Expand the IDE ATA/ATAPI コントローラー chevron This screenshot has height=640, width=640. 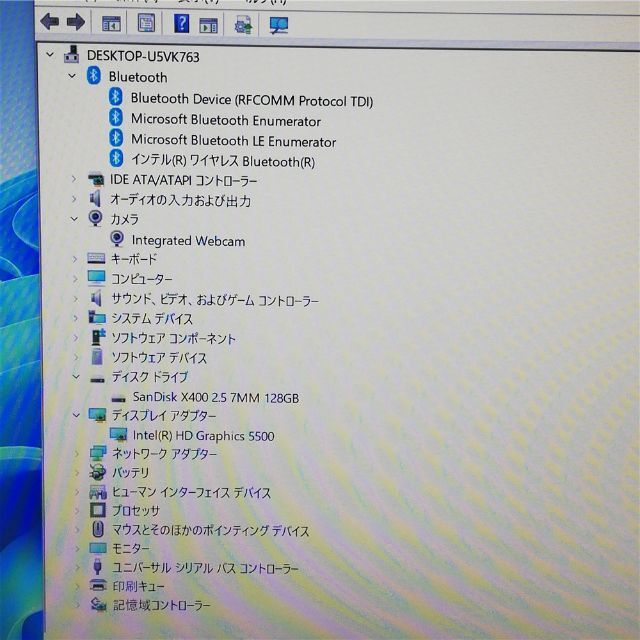click(73, 178)
